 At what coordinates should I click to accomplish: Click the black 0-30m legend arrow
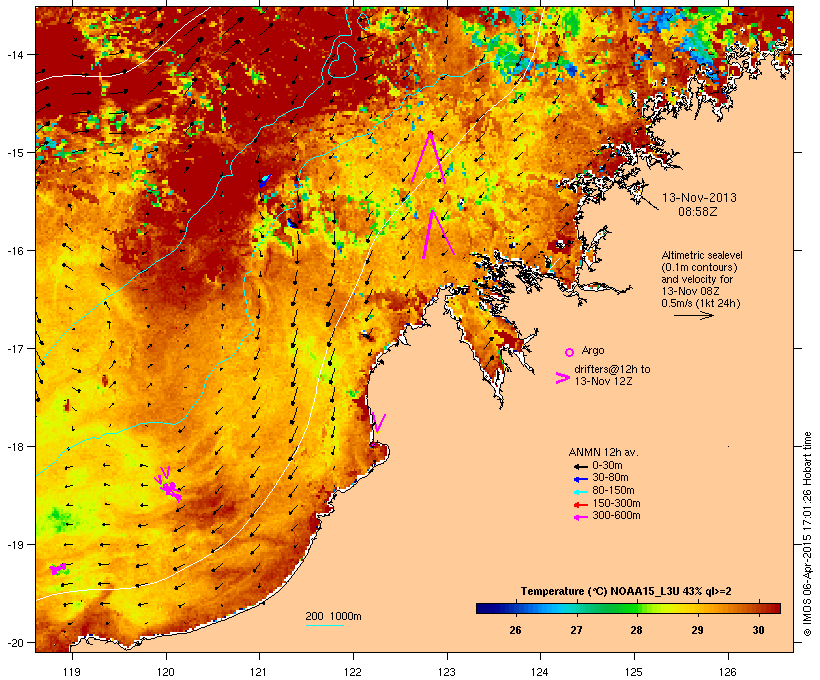coord(581,466)
